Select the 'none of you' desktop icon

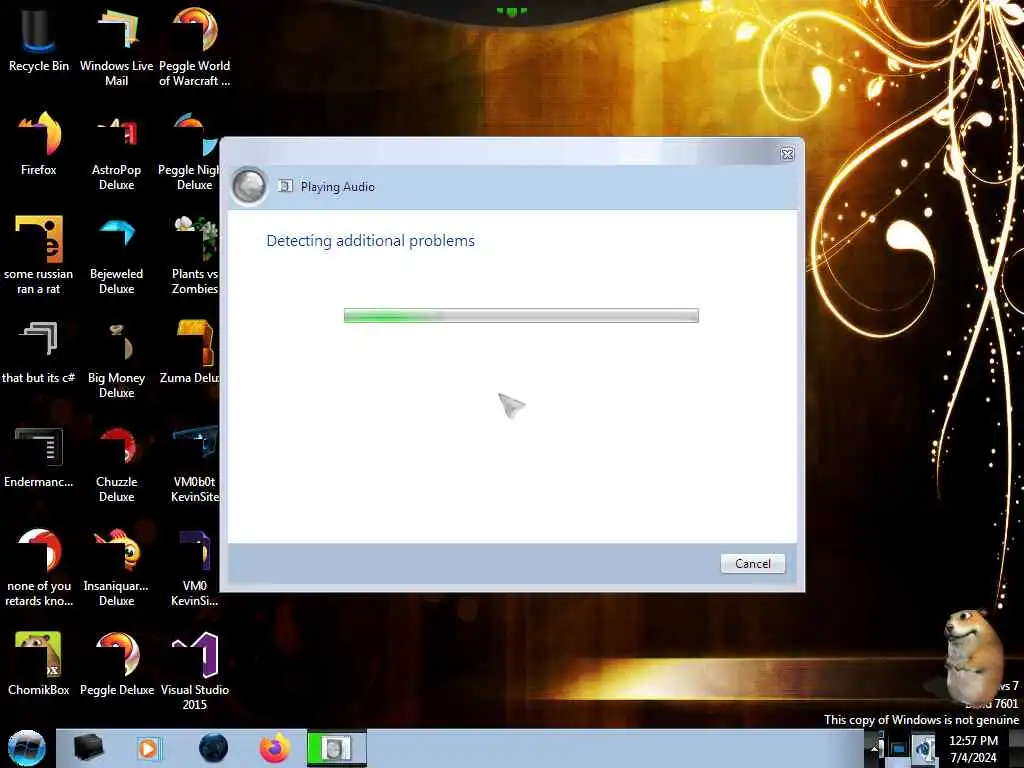(39, 568)
